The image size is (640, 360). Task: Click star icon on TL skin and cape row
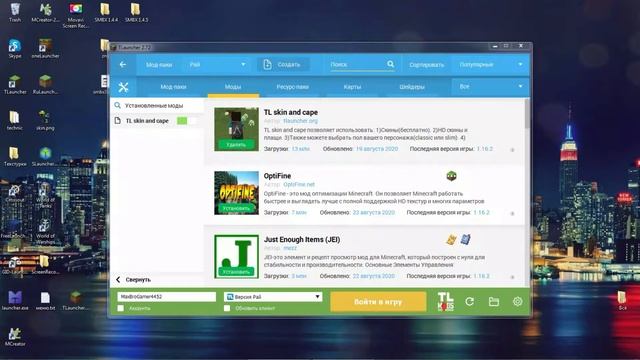click(512, 150)
